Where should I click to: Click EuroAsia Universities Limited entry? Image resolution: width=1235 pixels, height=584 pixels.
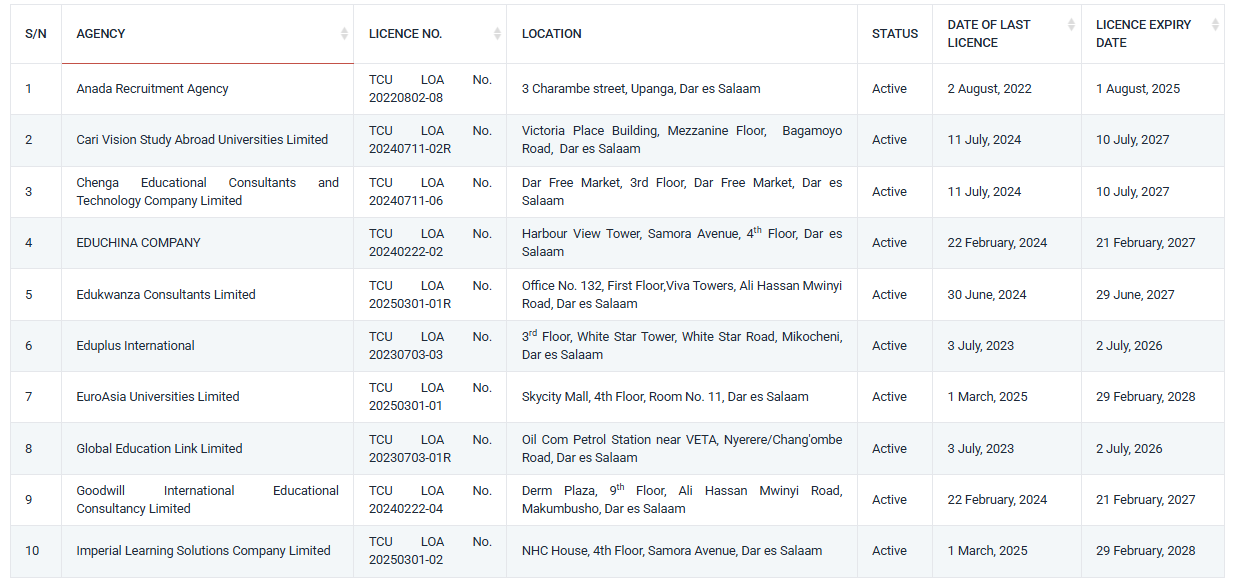point(158,397)
